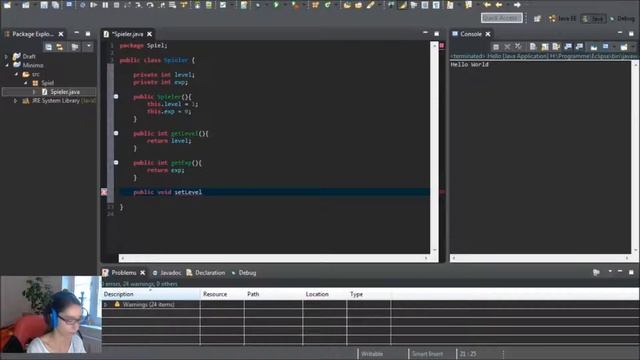The height and width of the screenshot is (360, 640).
Task: Switch to Debug perspective
Action: 622,19
